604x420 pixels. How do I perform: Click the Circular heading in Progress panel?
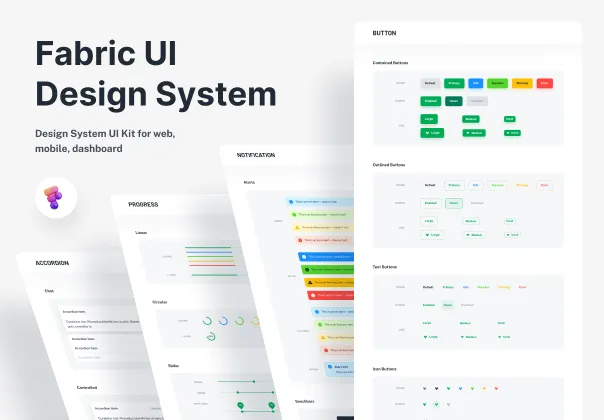pos(159,302)
